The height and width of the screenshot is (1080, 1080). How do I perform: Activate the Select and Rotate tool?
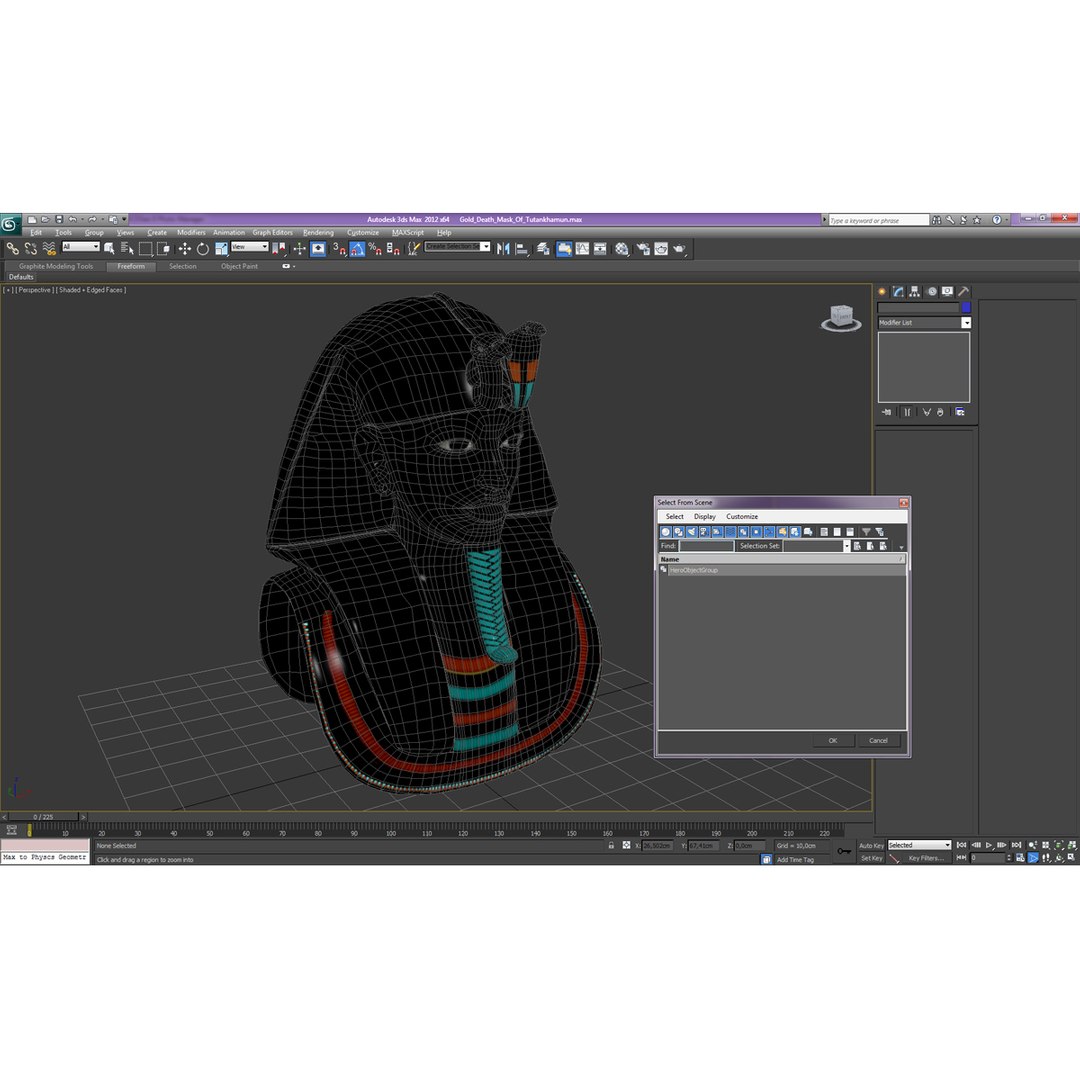coord(202,249)
